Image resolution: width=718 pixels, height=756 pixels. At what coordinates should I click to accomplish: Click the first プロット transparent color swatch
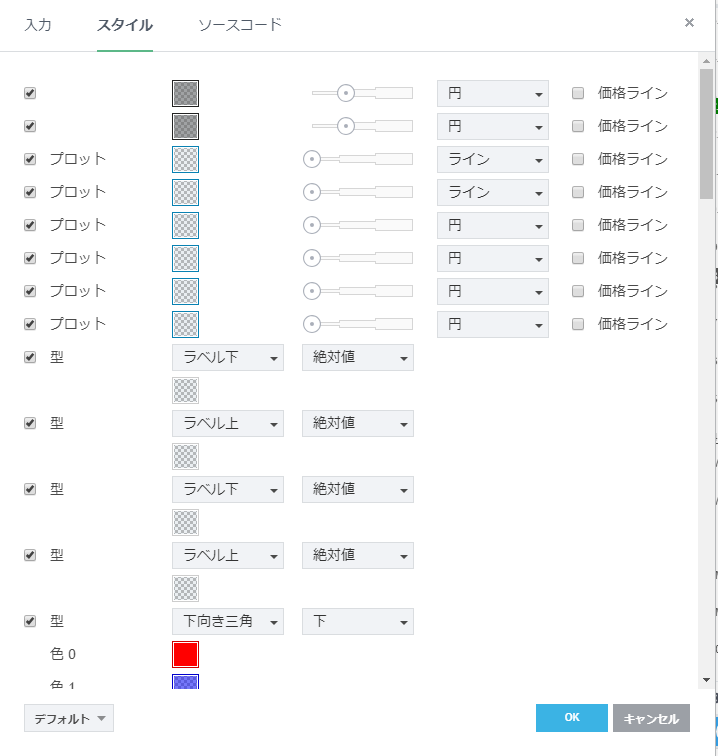(x=185, y=159)
